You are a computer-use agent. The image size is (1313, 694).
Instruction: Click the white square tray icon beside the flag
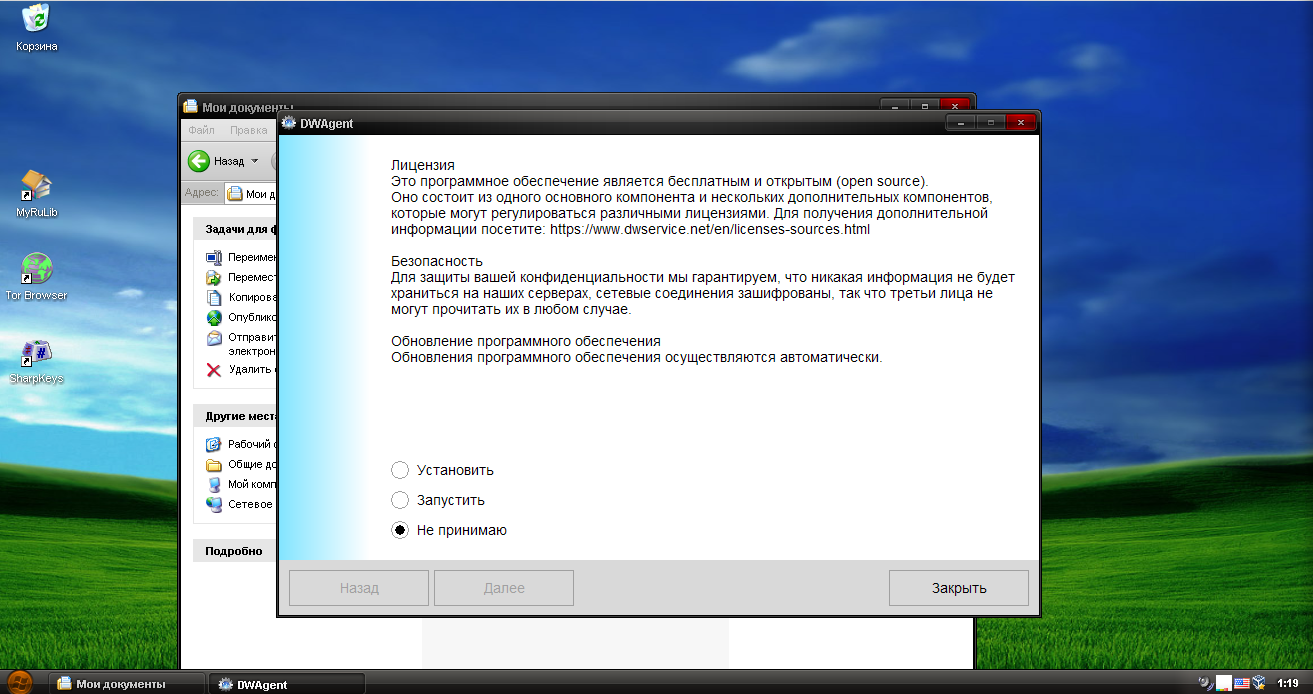point(1224,684)
